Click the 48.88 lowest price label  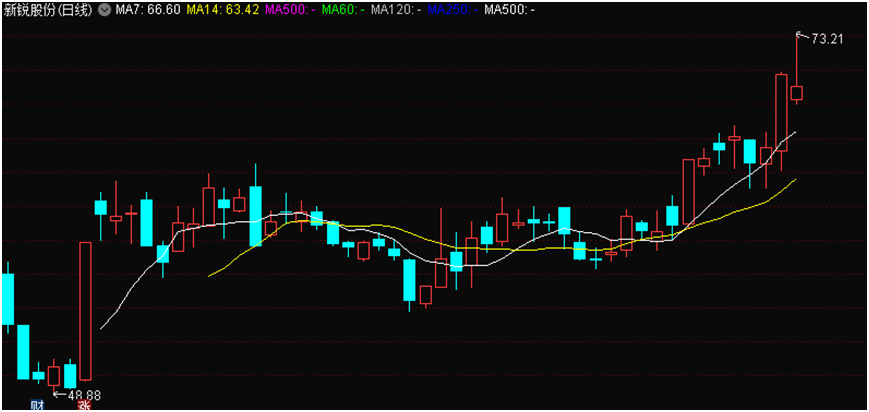[84, 395]
